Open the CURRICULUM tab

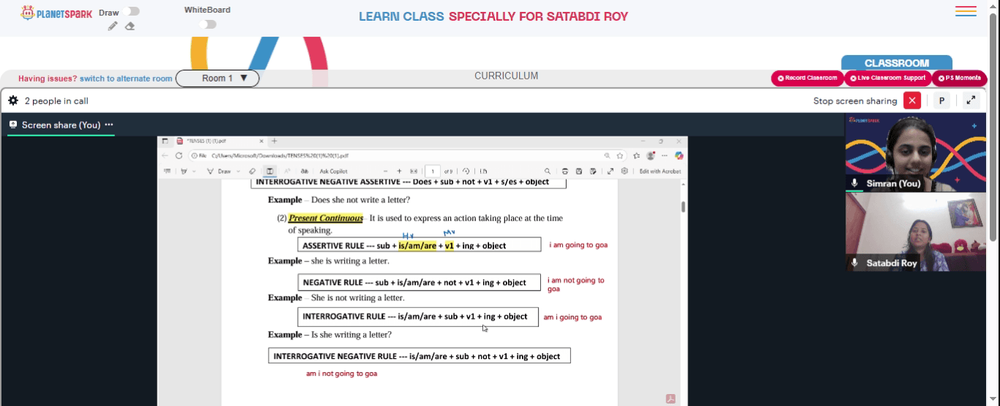pyautogui.click(x=506, y=76)
